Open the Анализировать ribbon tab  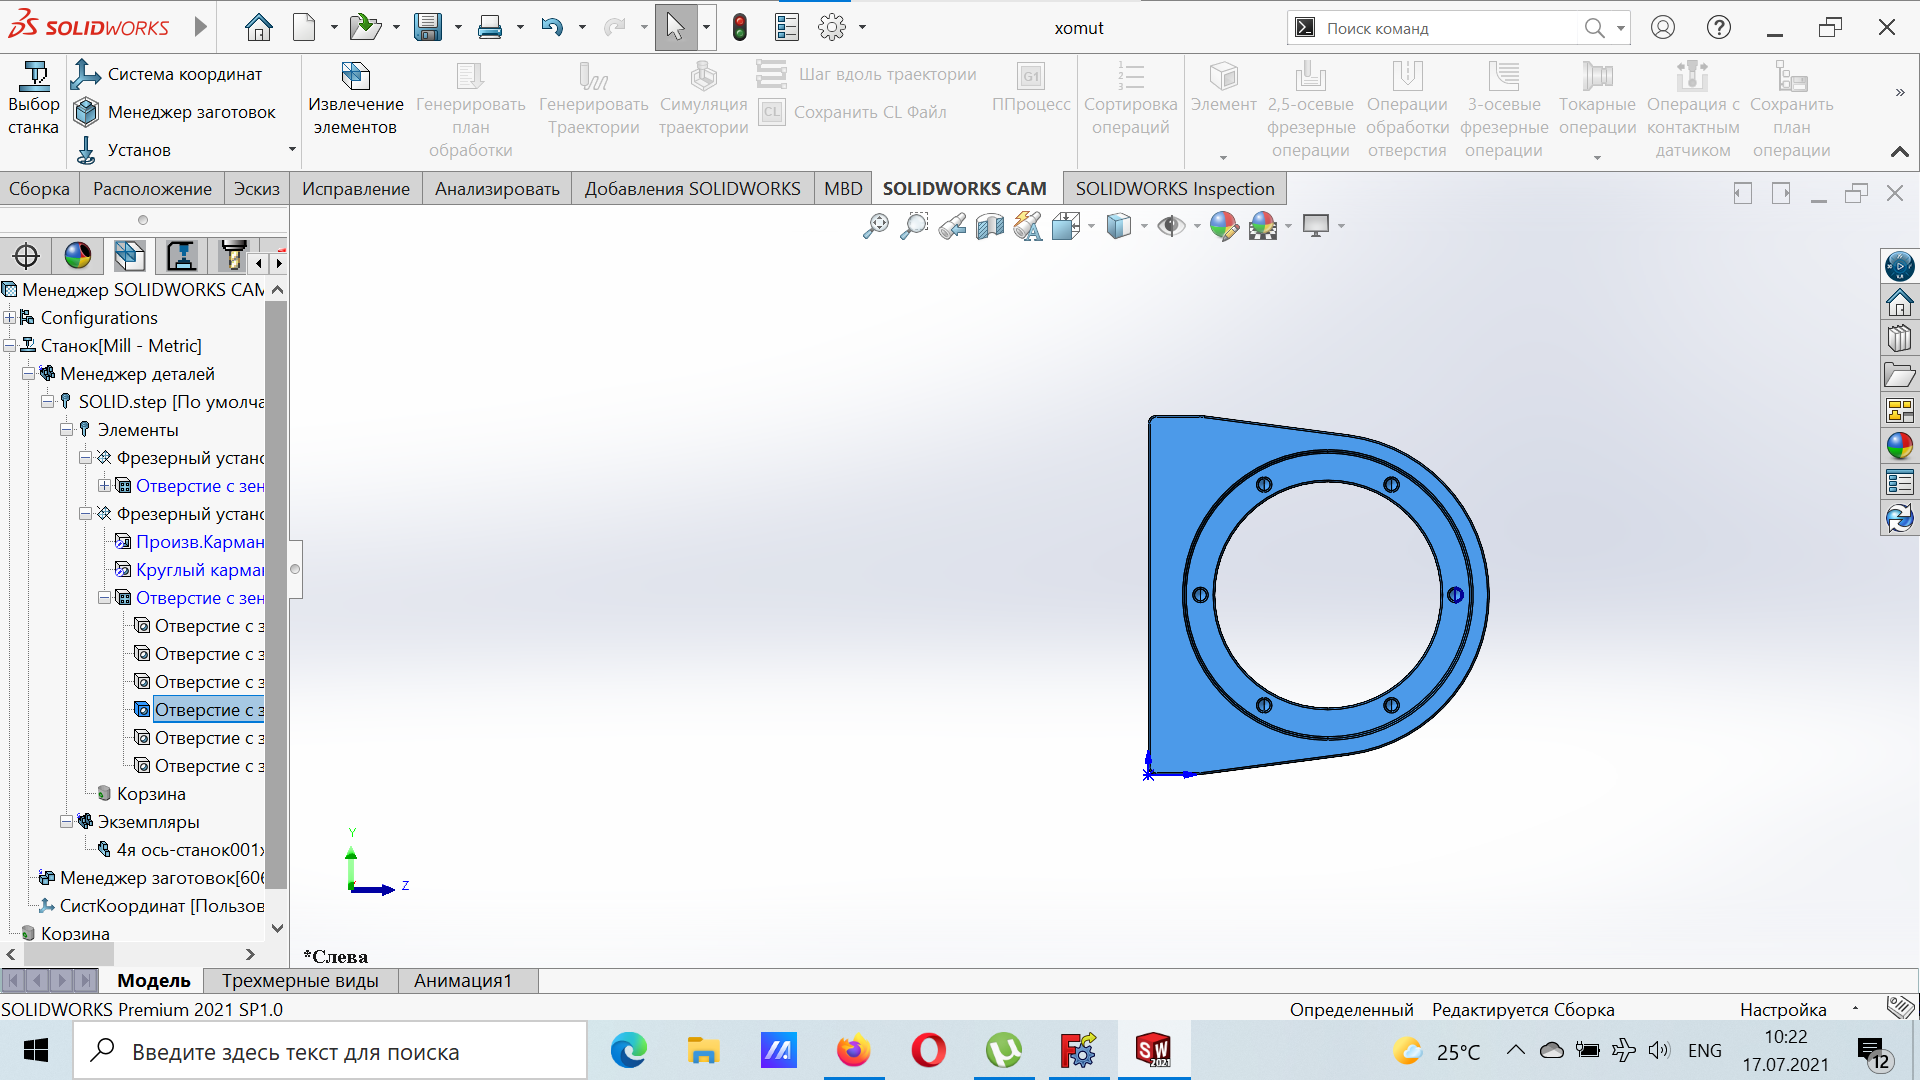(x=496, y=189)
